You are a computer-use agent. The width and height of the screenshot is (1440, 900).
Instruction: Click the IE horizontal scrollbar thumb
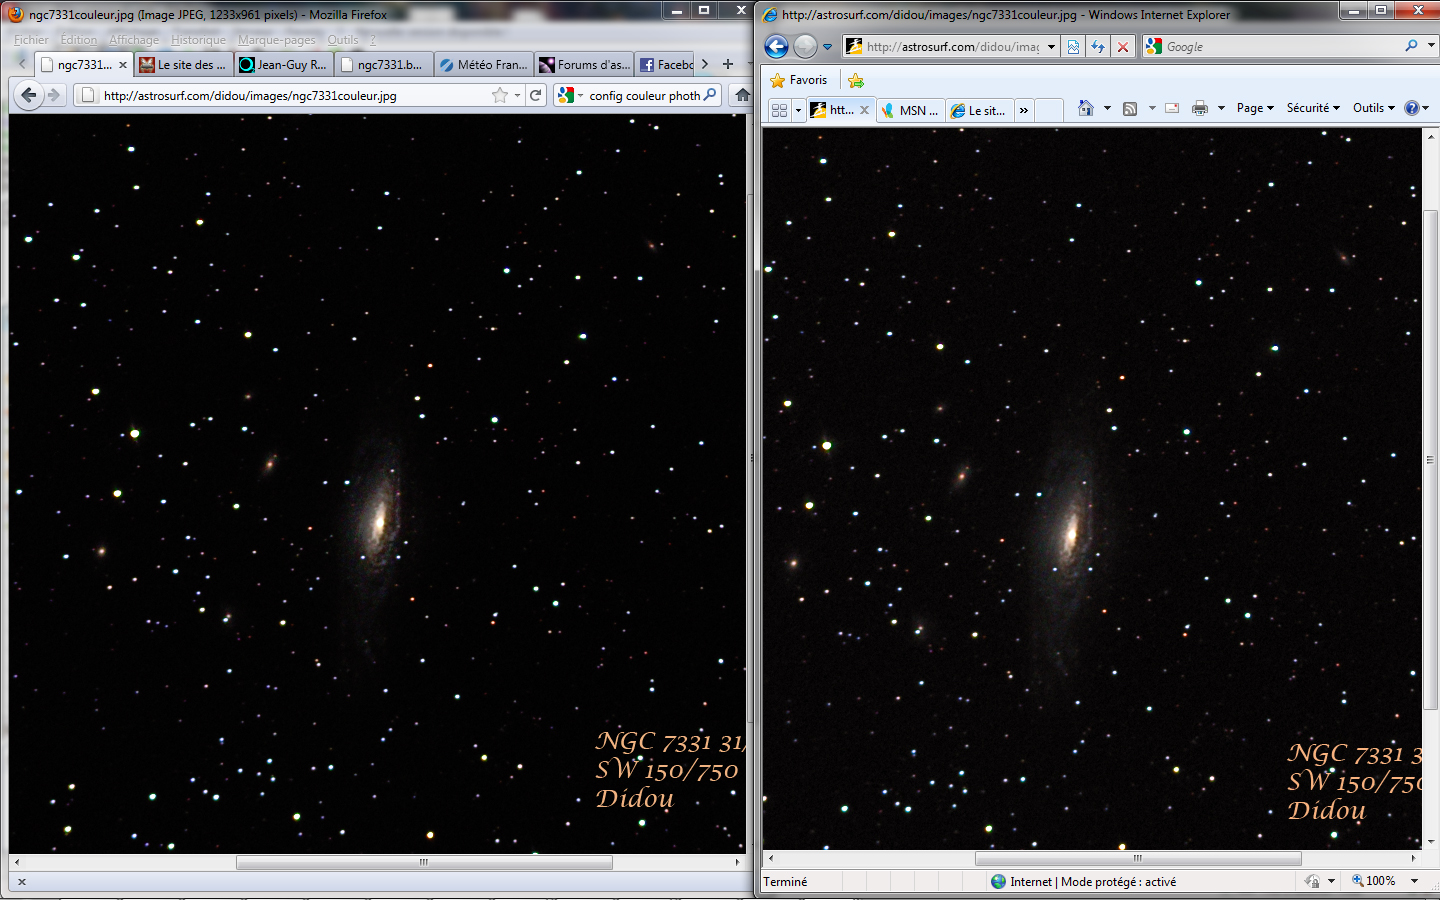(x=1138, y=858)
